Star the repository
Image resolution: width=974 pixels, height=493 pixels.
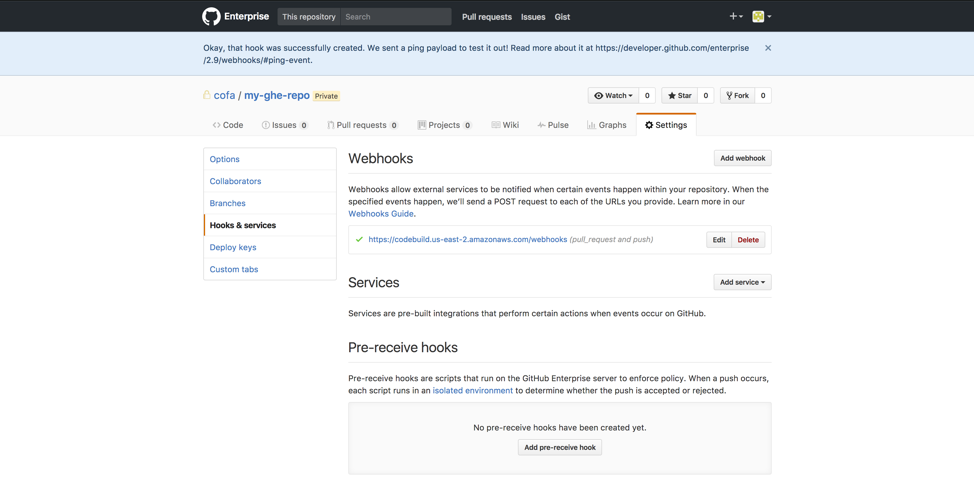[x=680, y=96]
